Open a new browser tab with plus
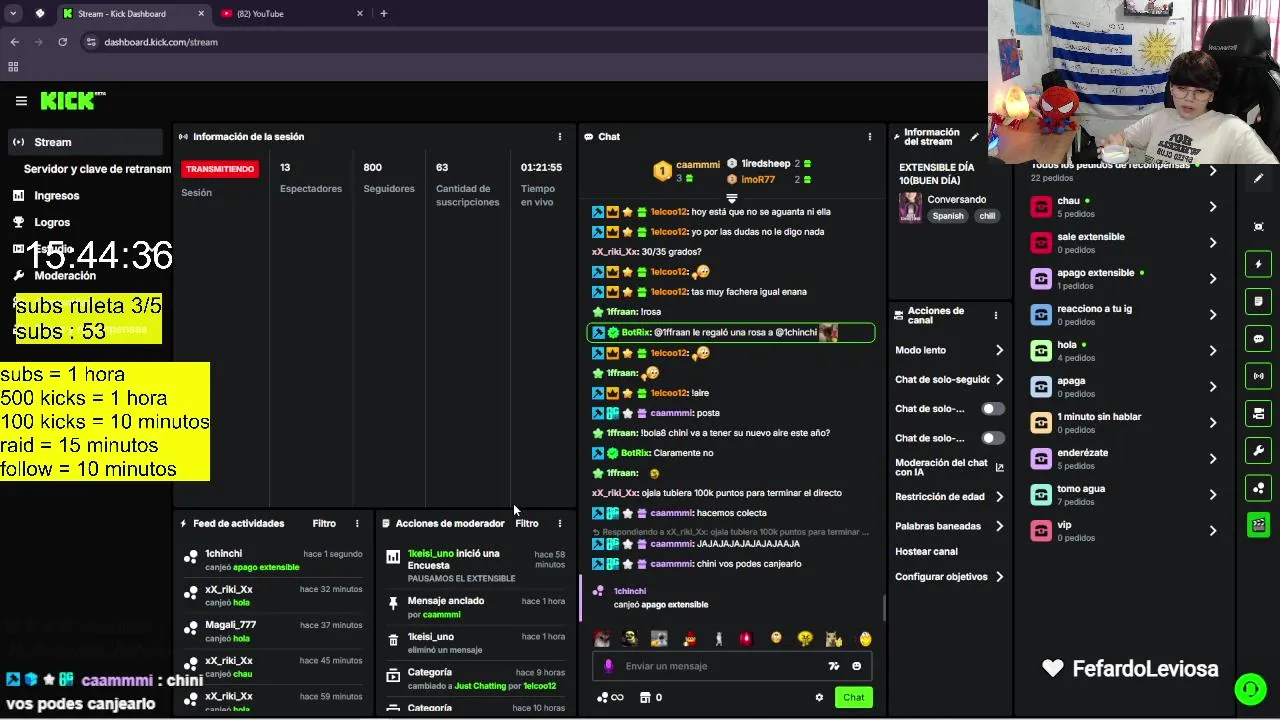 [383, 14]
